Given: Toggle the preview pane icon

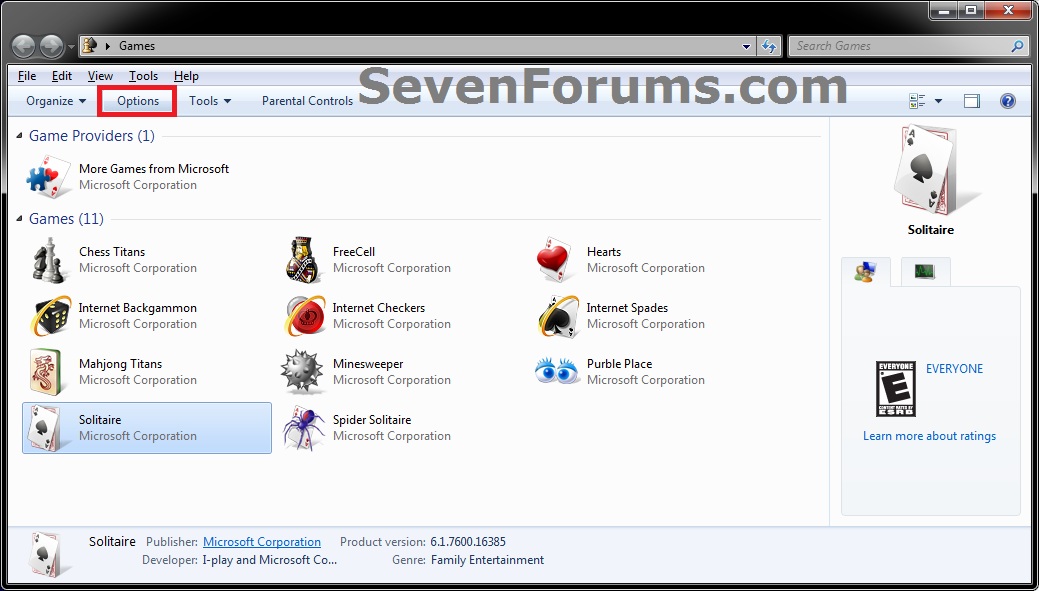Looking at the screenshot, I should pos(971,100).
